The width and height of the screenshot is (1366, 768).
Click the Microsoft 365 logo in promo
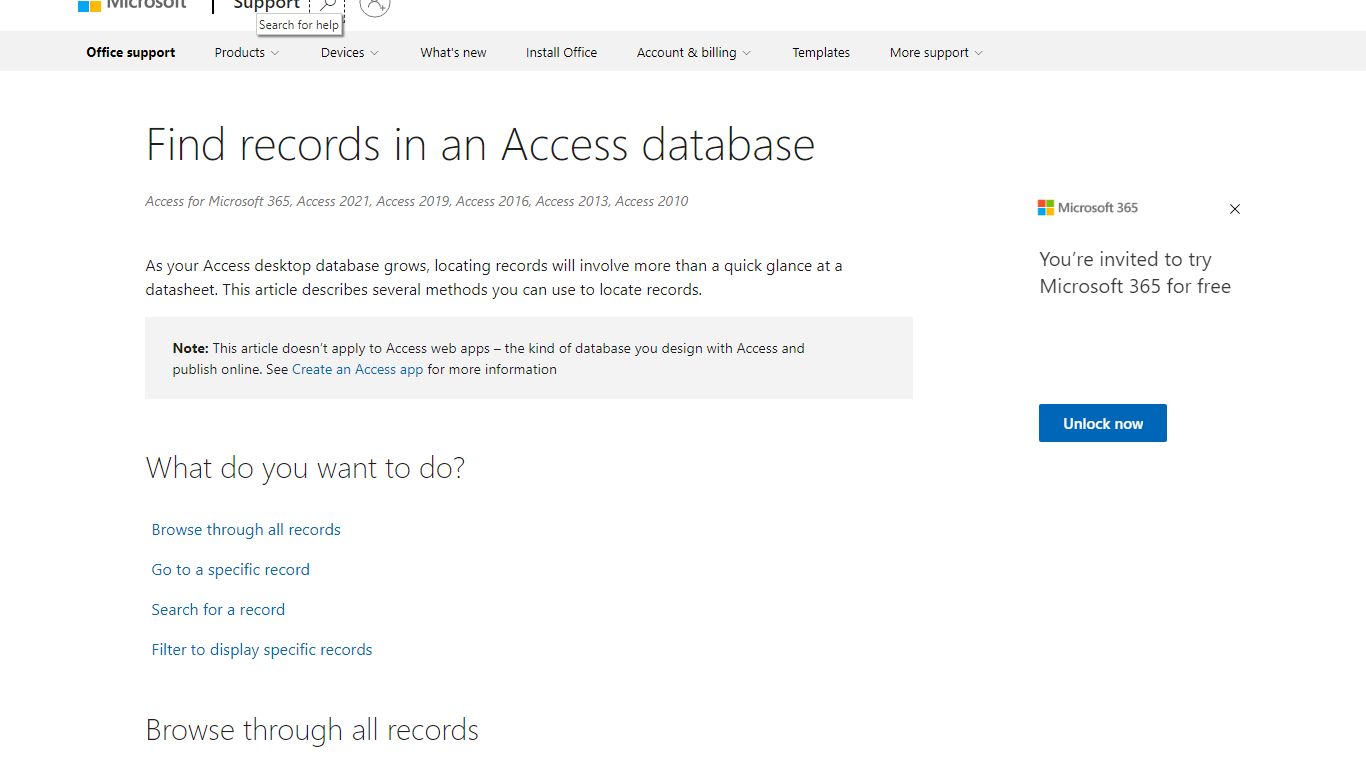coord(1088,208)
